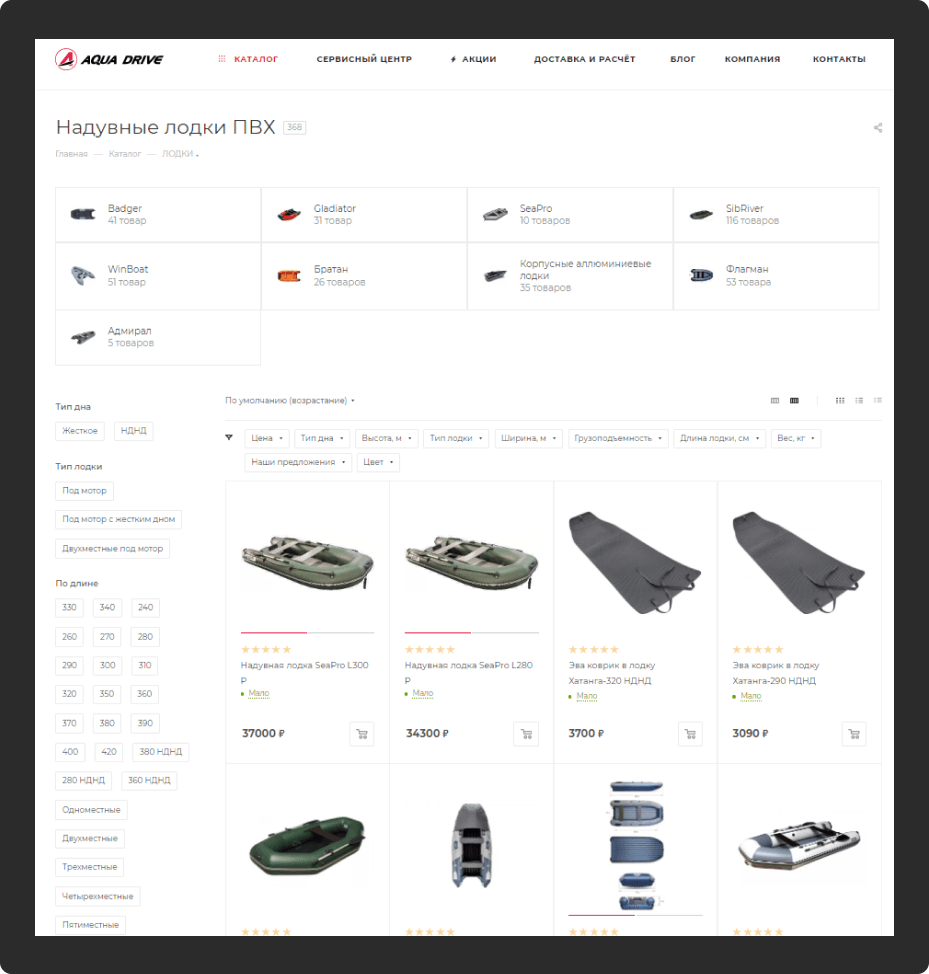Screen dimensions: 929x974
Task: Click the Aqua Drive logo
Action: 109,59
